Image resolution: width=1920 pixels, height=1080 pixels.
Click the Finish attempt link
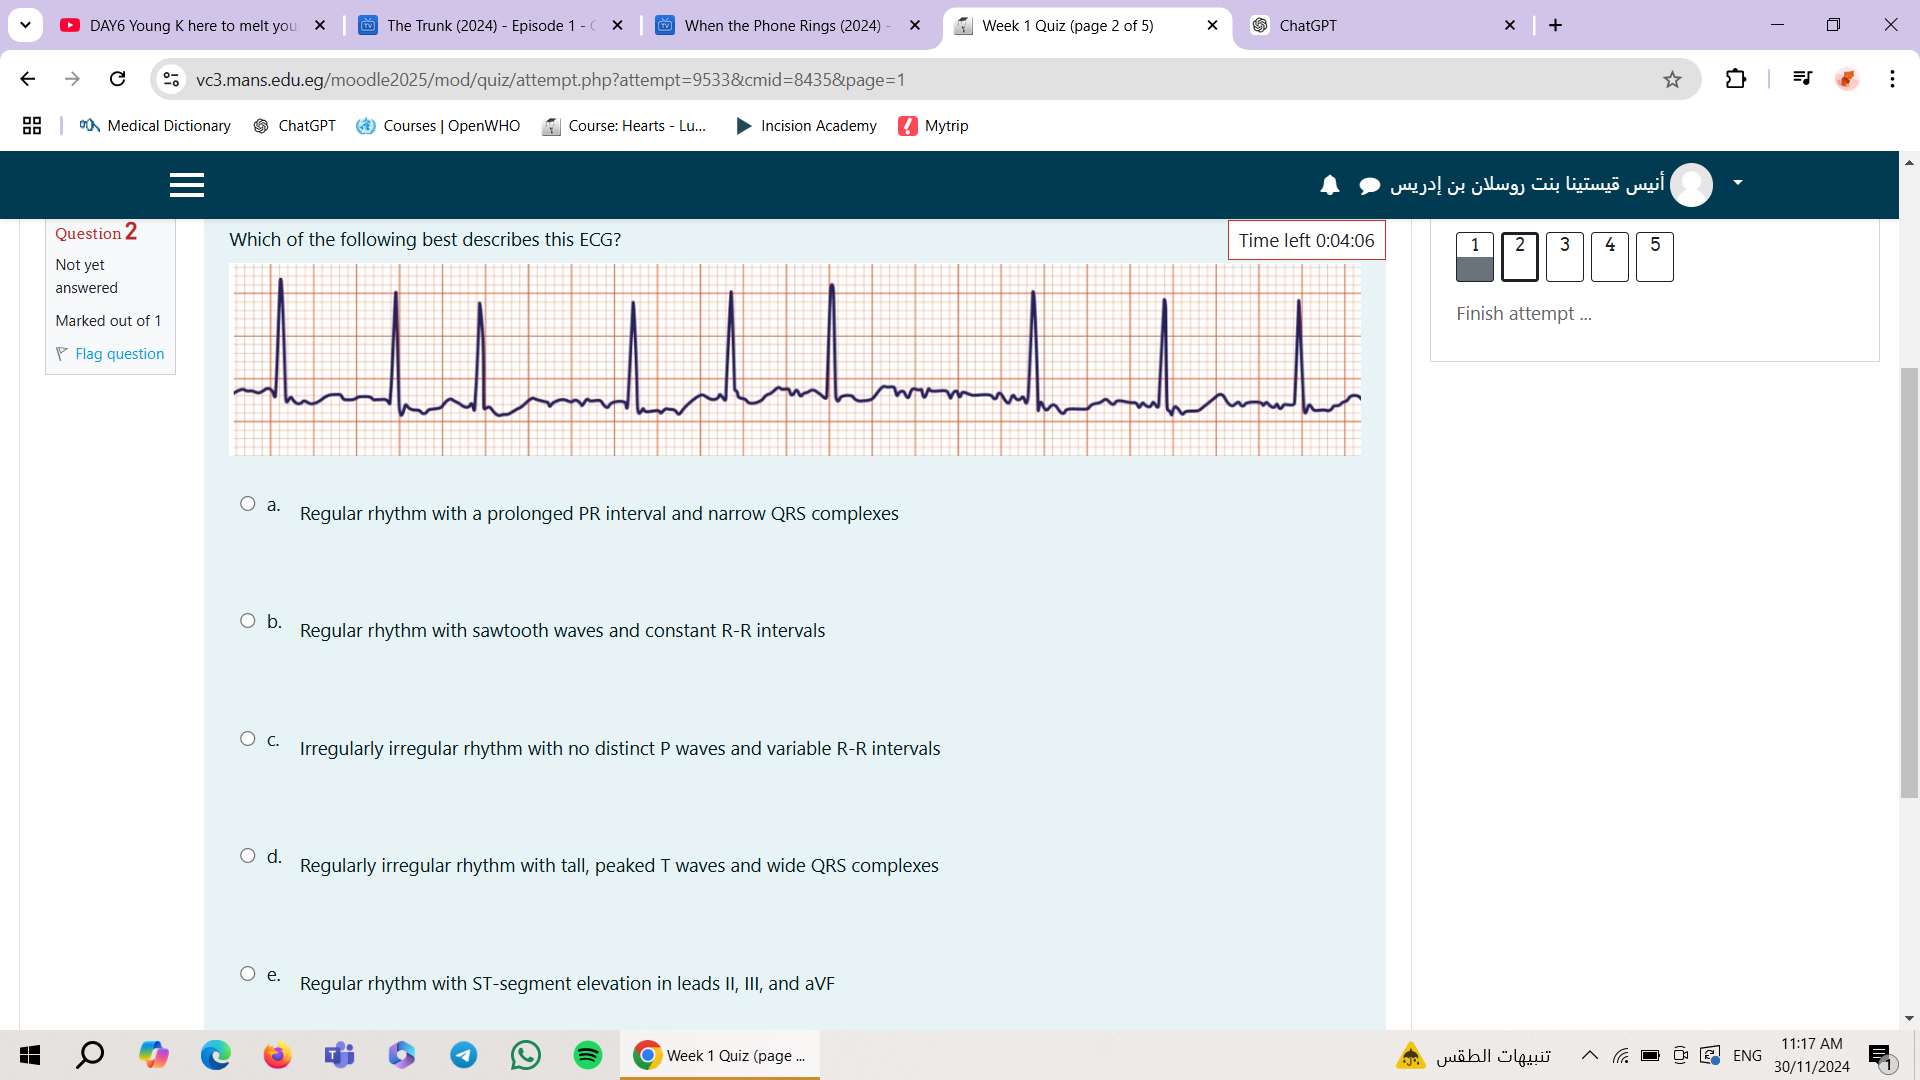[1524, 314]
